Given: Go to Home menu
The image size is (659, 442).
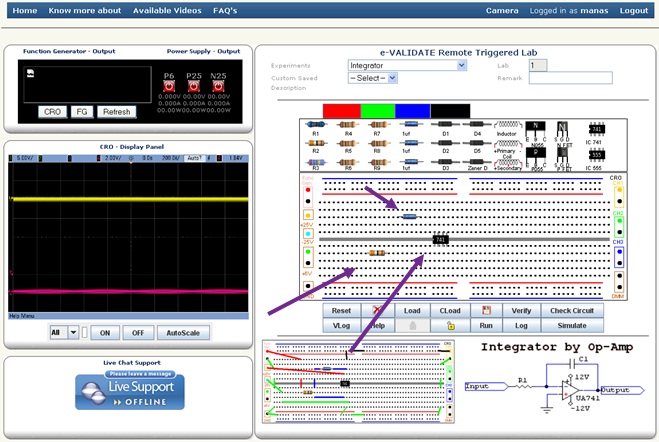Looking at the screenshot, I should [25, 11].
